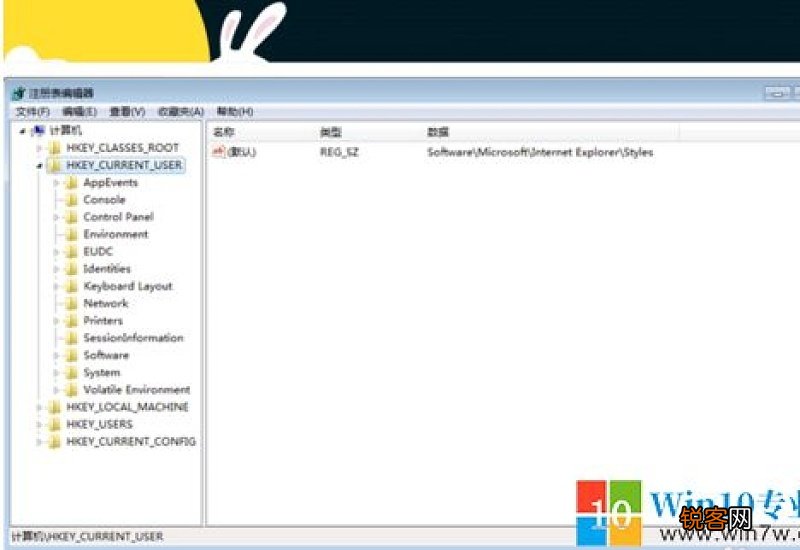The height and width of the screenshot is (550, 800).
Task: Click the string value icon of (默认)
Action: point(219,152)
